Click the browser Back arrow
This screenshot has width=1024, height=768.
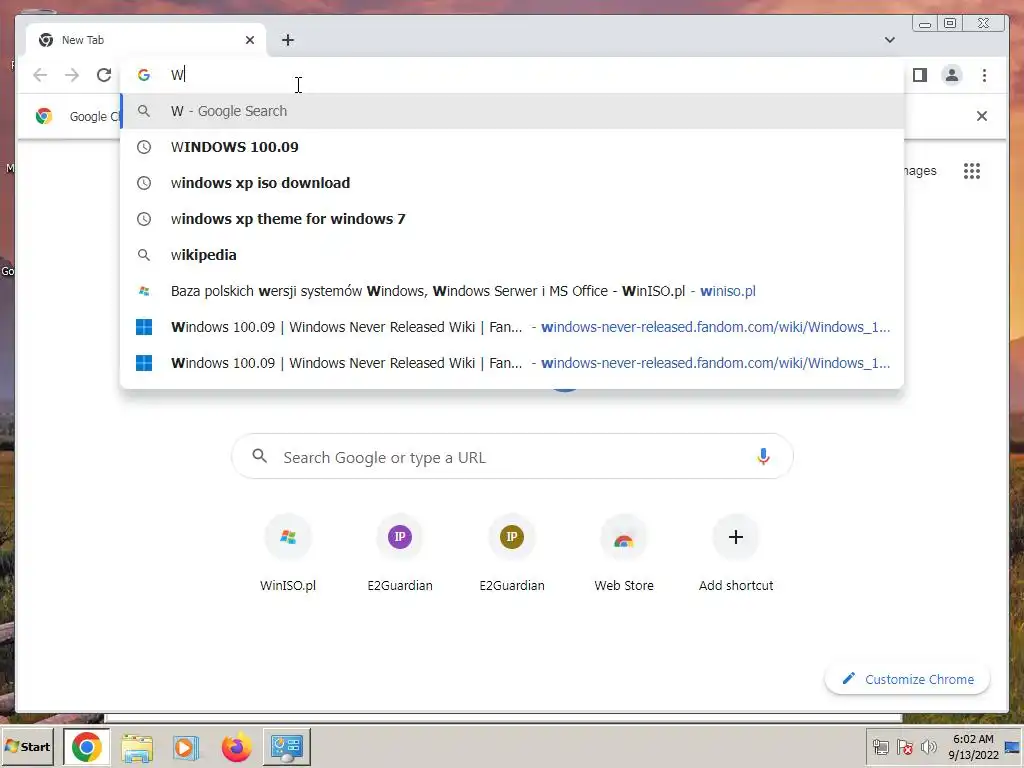pos(40,75)
